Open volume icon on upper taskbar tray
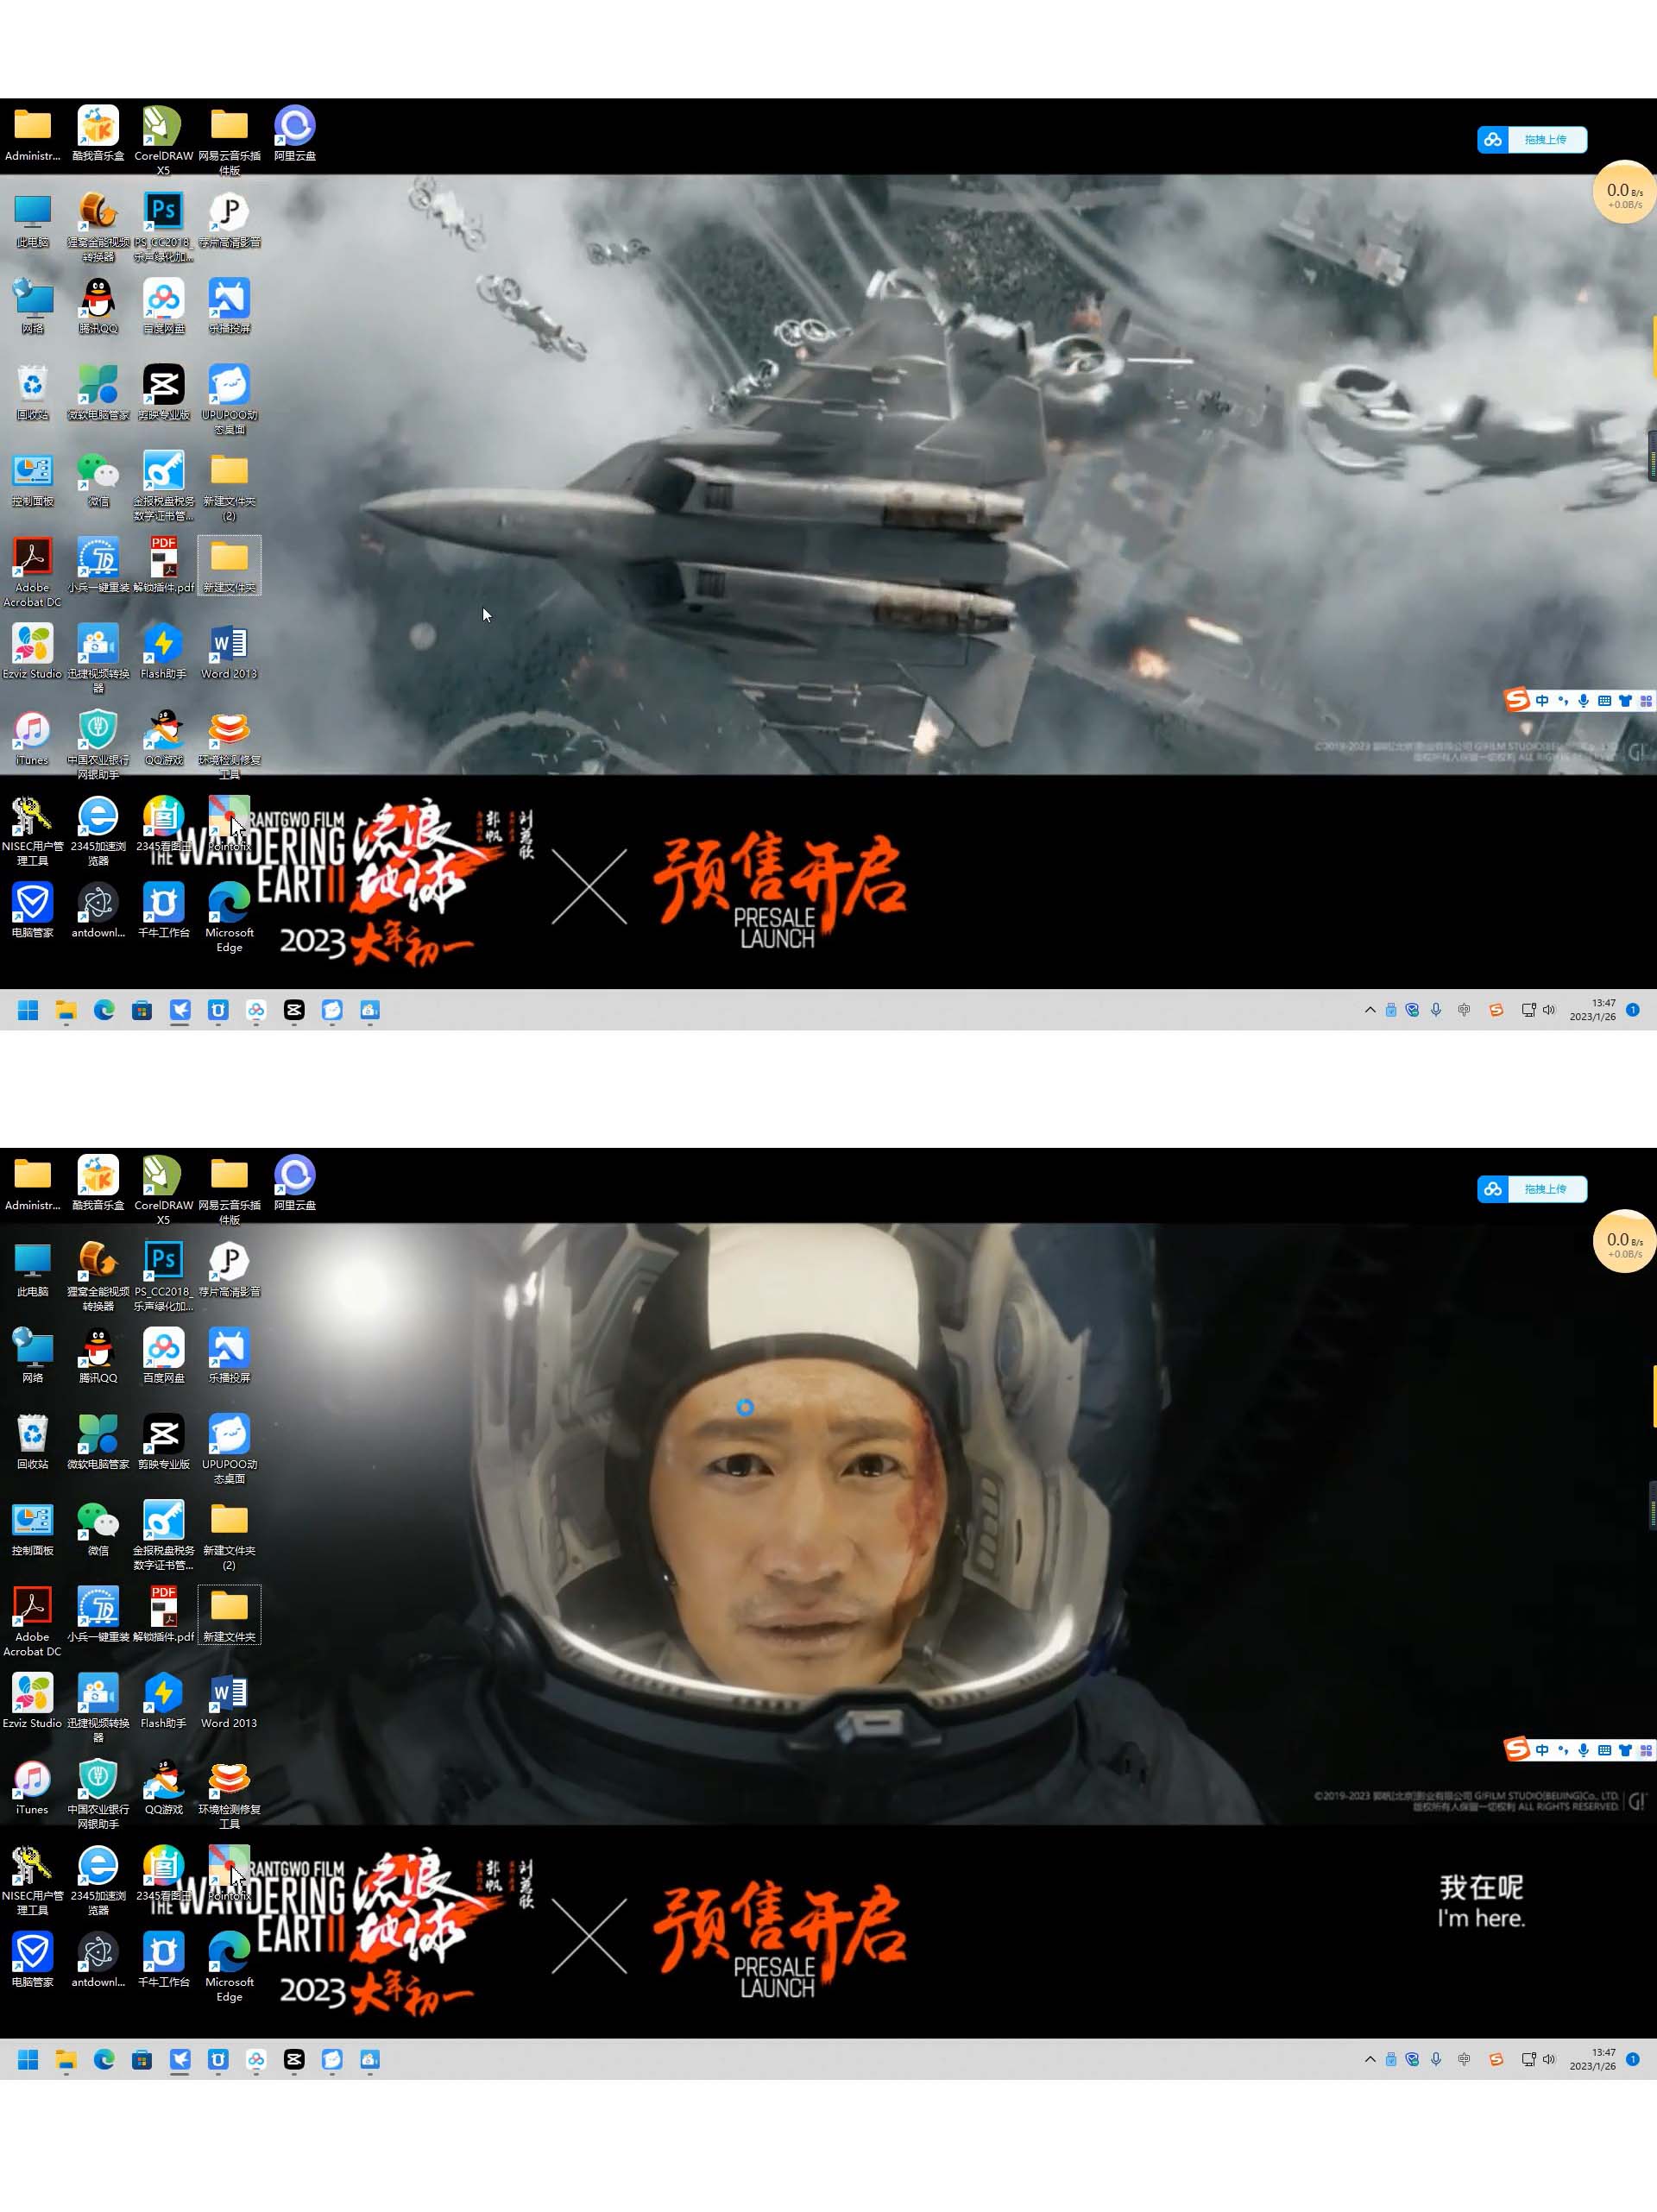Viewport: 1657px width, 2212px height. (1549, 1010)
